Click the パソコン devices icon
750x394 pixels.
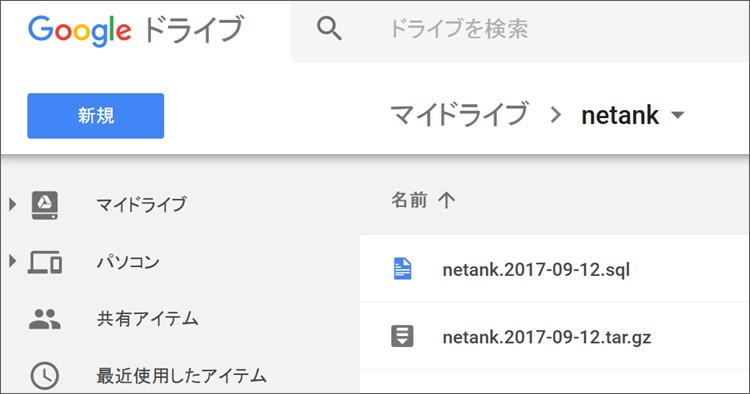(45, 262)
